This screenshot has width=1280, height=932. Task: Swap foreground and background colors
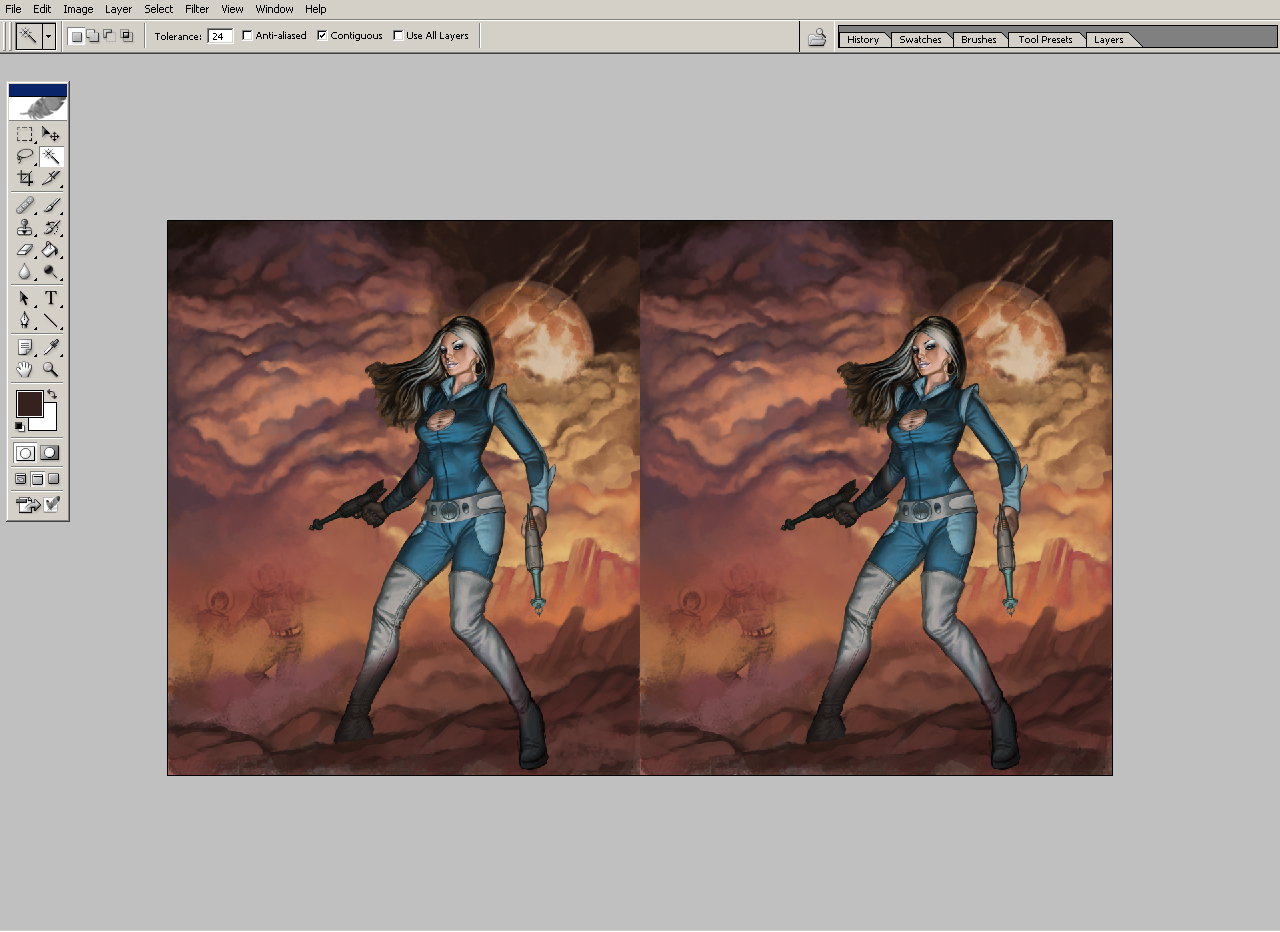click(x=52, y=395)
